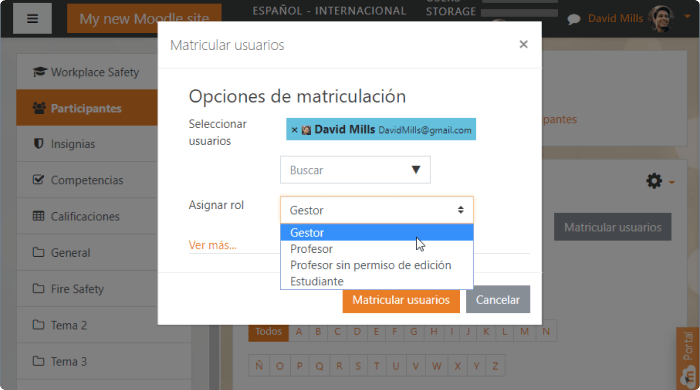The image size is (700, 390).
Task: Click orange Matricular usuarios button in dialog
Action: (401, 299)
